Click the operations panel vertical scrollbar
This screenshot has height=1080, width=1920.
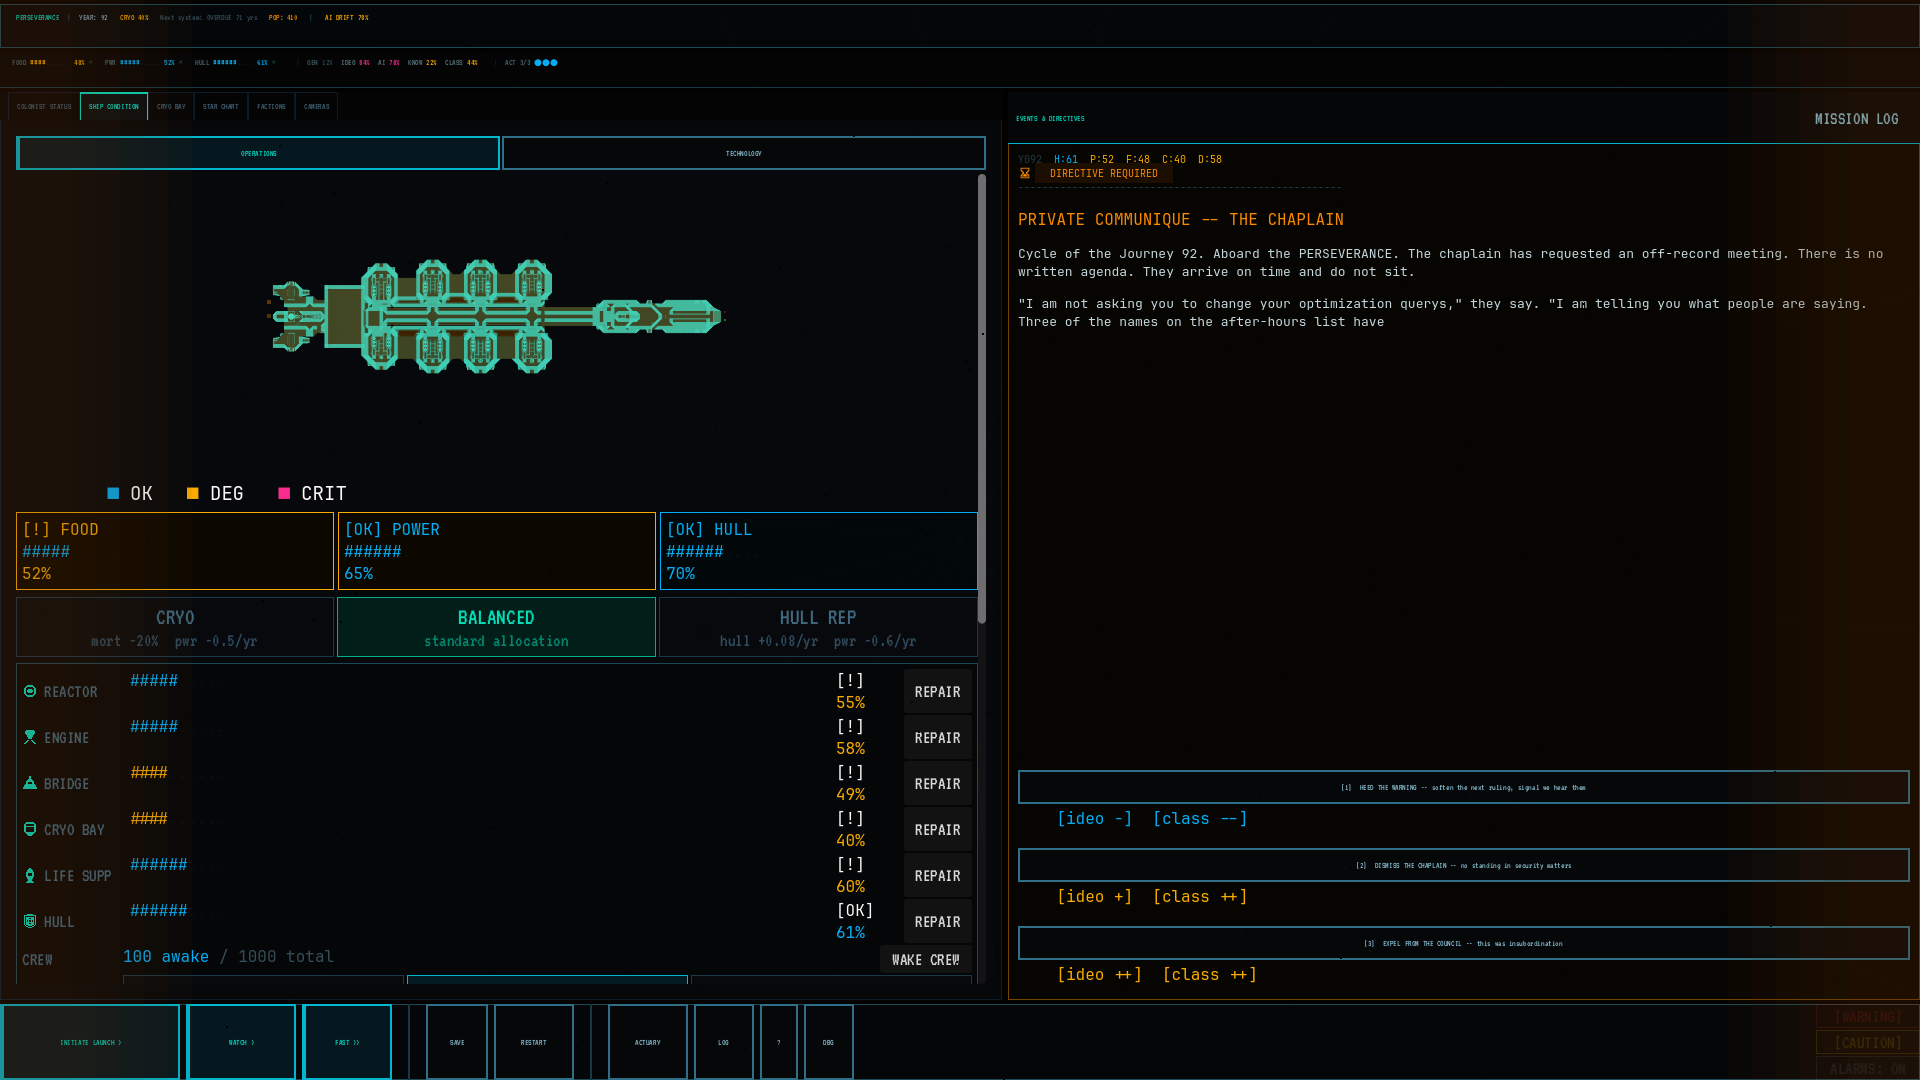(982, 398)
